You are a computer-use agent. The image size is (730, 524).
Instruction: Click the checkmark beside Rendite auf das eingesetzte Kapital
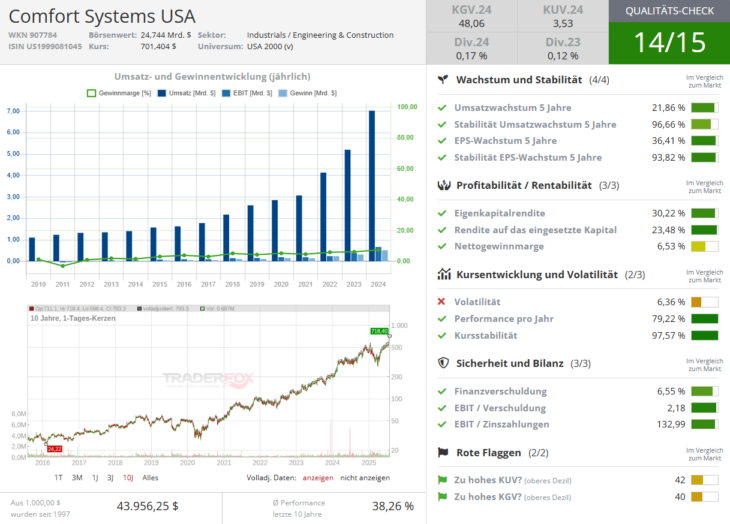pyautogui.click(x=442, y=230)
